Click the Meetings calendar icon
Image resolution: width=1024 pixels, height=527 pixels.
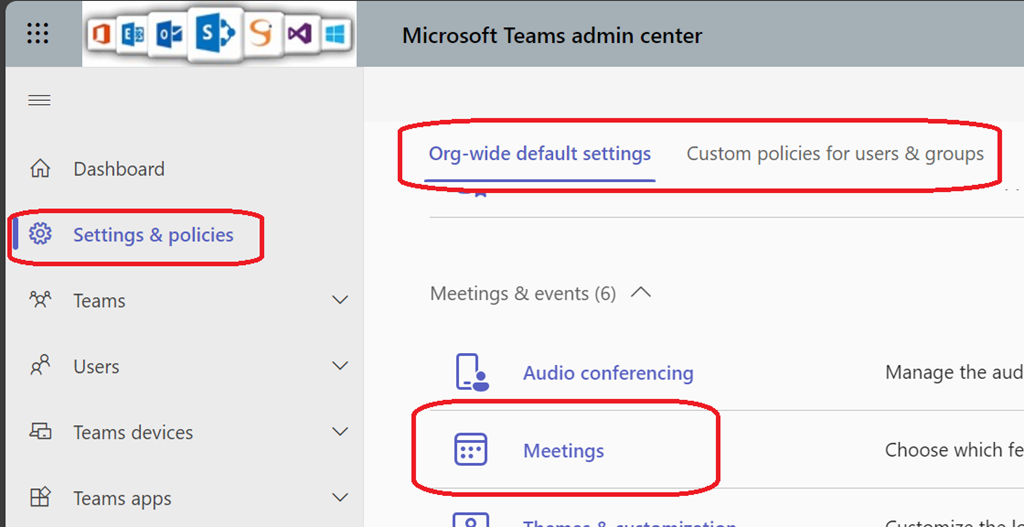coord(470,450)
